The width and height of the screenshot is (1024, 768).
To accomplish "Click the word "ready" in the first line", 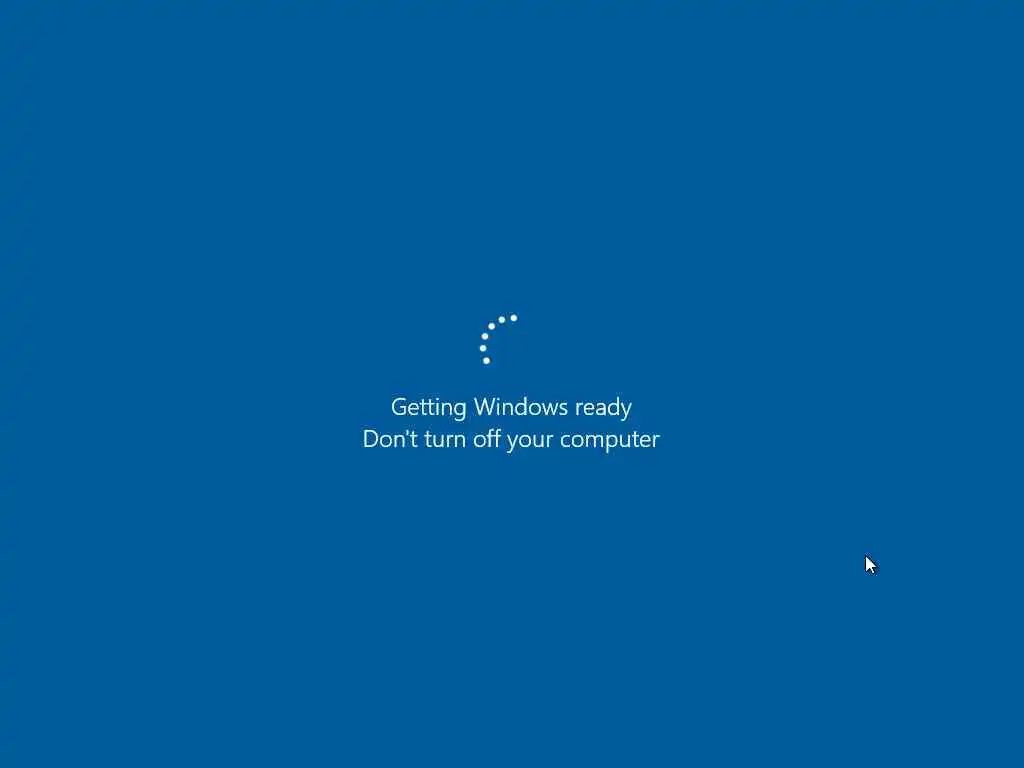I will point(603,408).
